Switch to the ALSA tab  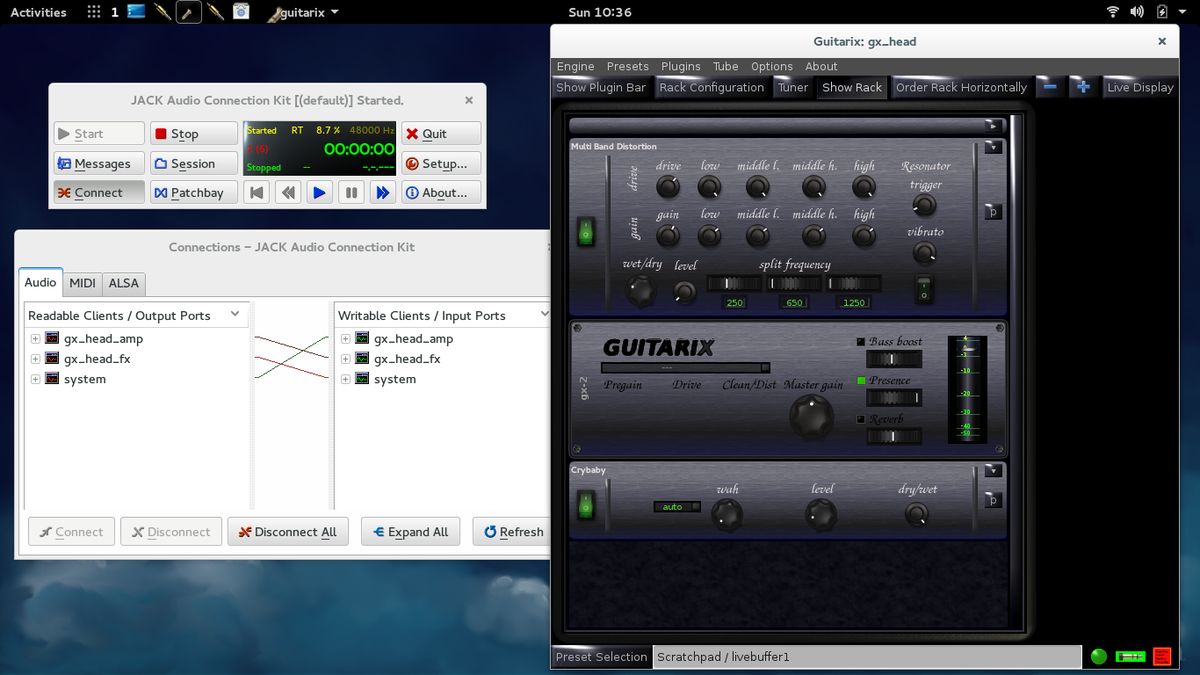click(x=124, y=283)
